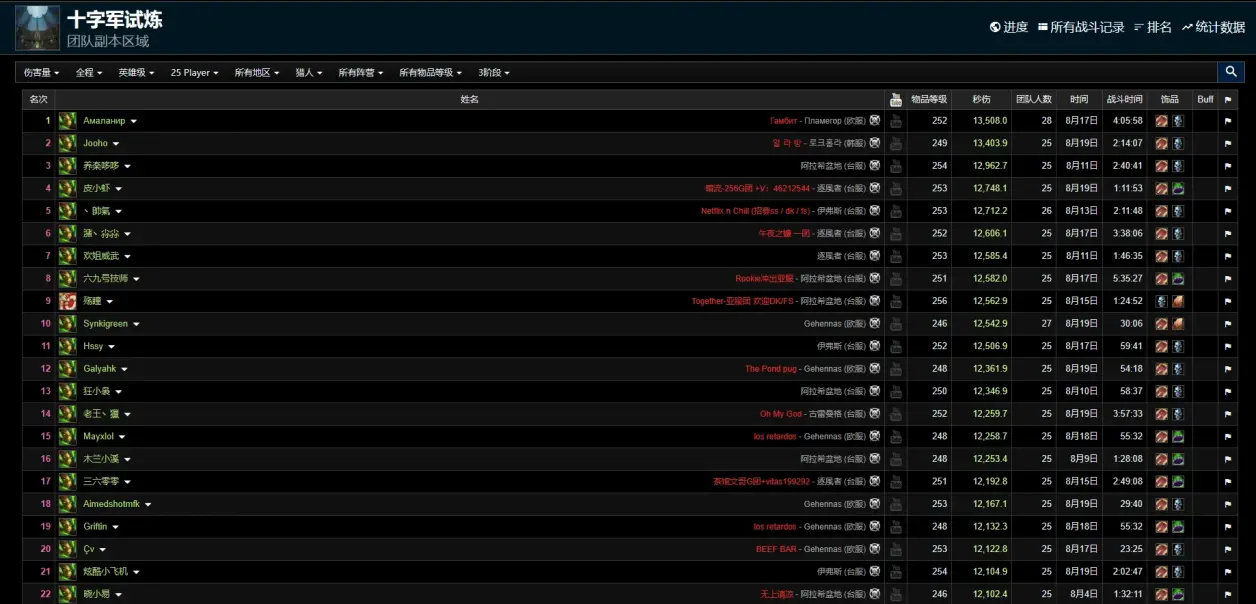The width and height of the screenshot is (1256, 604).
Task: Sort by the 战斗时间 fight duration column header
Action: pos(1124,99)
